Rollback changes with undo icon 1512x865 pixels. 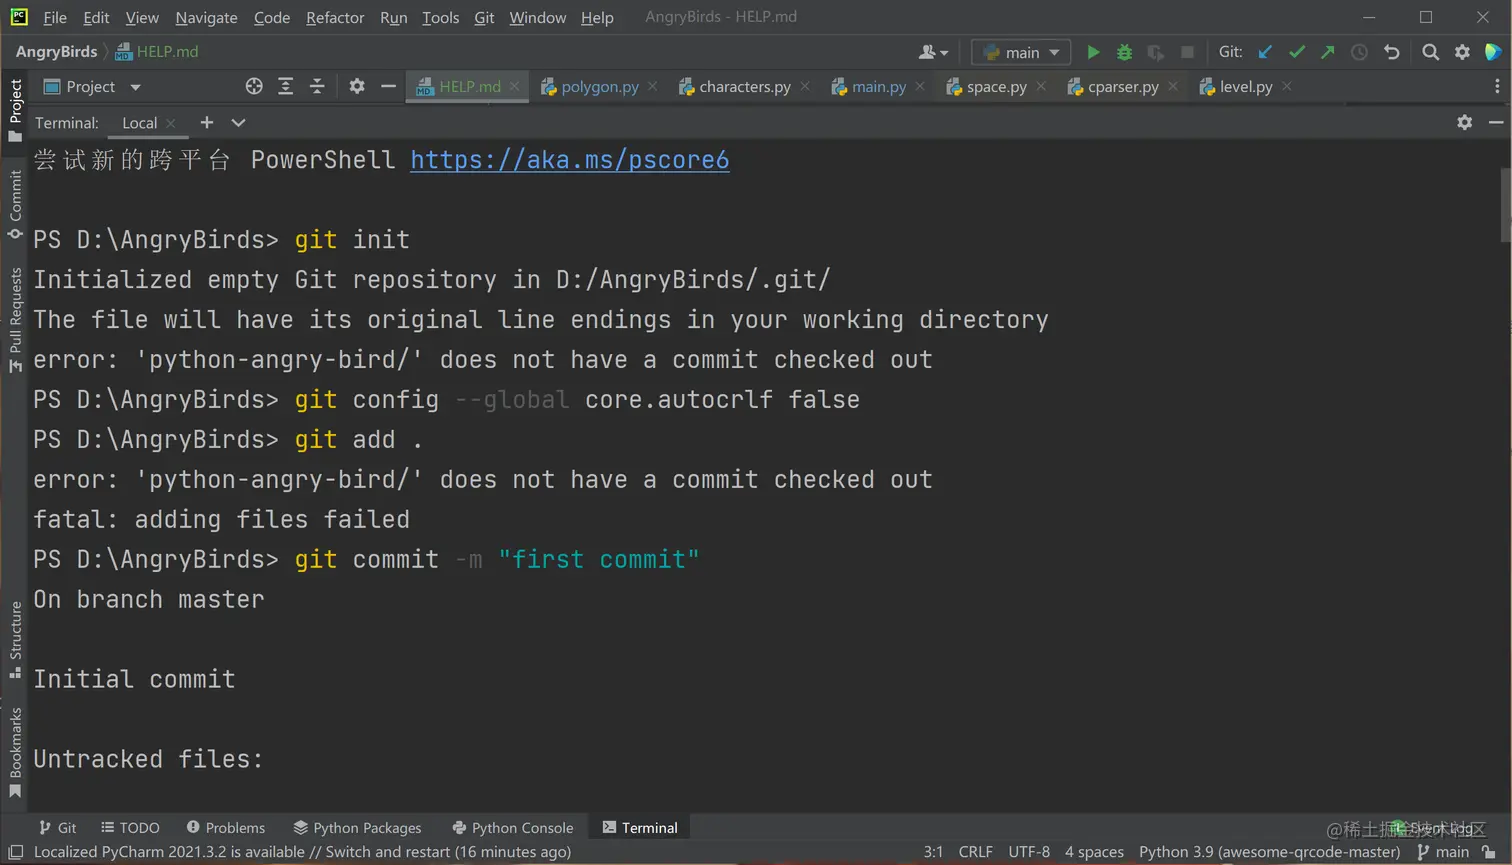click(1391, 52)
